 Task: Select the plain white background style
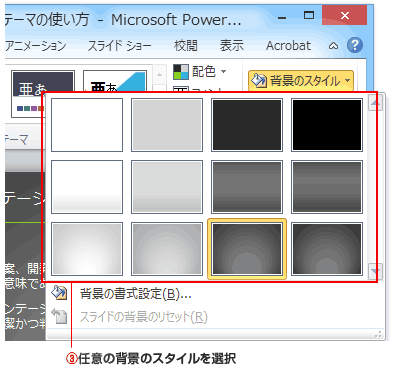87,125
